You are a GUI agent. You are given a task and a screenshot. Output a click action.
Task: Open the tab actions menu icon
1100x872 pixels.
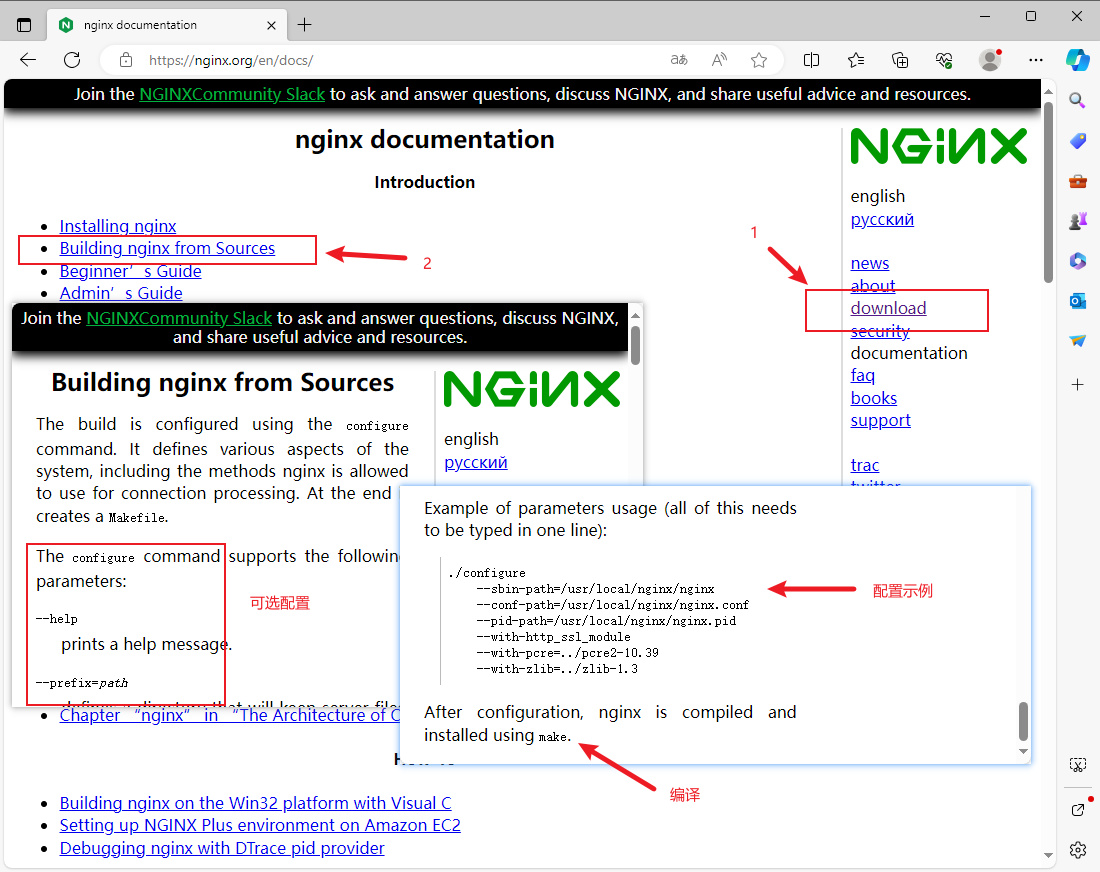24,25
